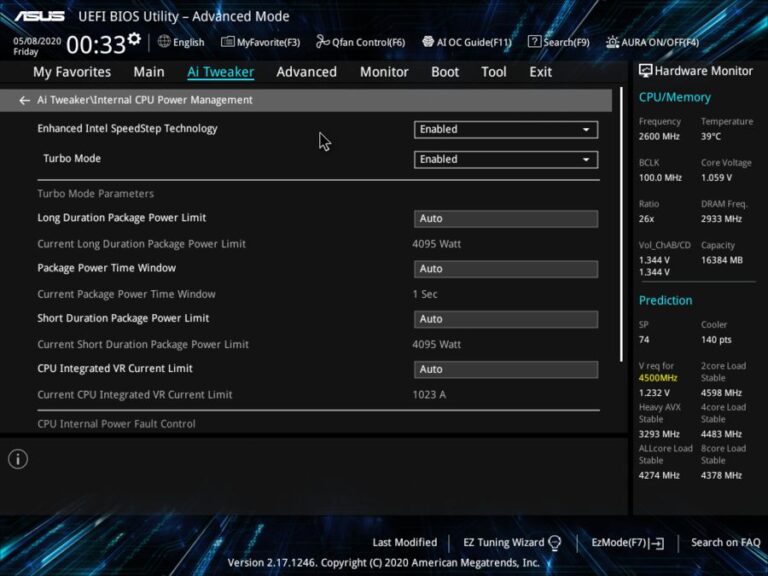Viewport: 768px width, 576px height.
Task: Click the 1.059 V core voltage value
Action: point(717,178)
